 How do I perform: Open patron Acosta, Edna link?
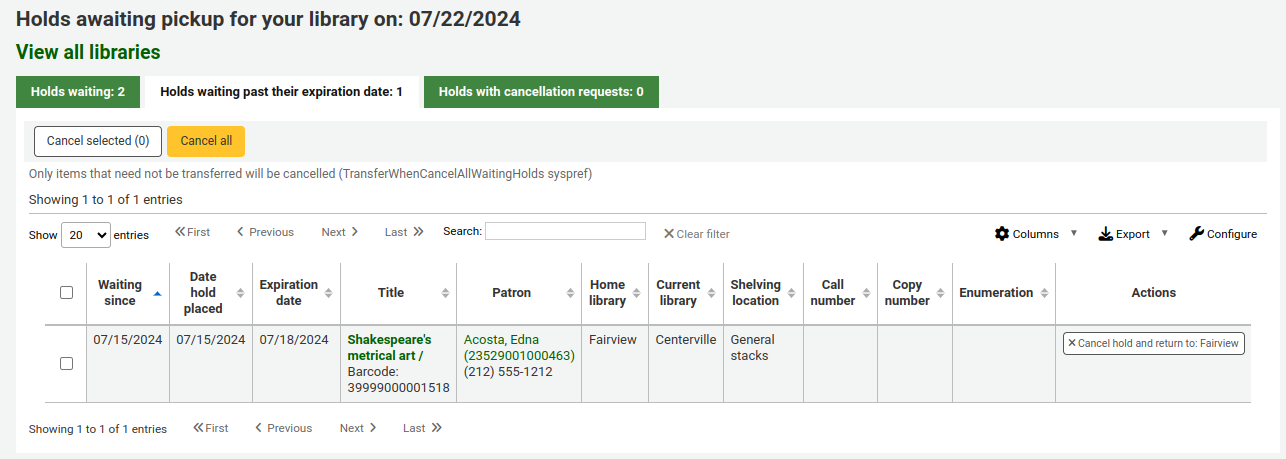tap(501, 340)
